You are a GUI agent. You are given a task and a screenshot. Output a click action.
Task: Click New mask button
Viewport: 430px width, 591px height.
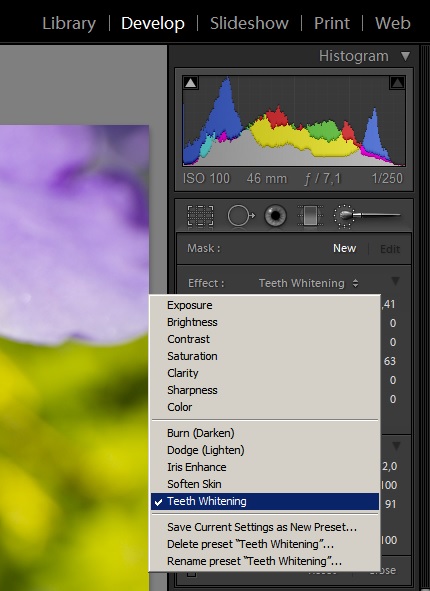pos(344,248)
